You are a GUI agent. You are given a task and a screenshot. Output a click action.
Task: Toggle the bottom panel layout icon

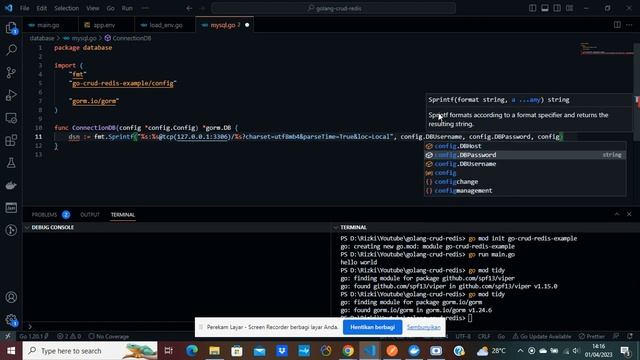click(544, 8)
